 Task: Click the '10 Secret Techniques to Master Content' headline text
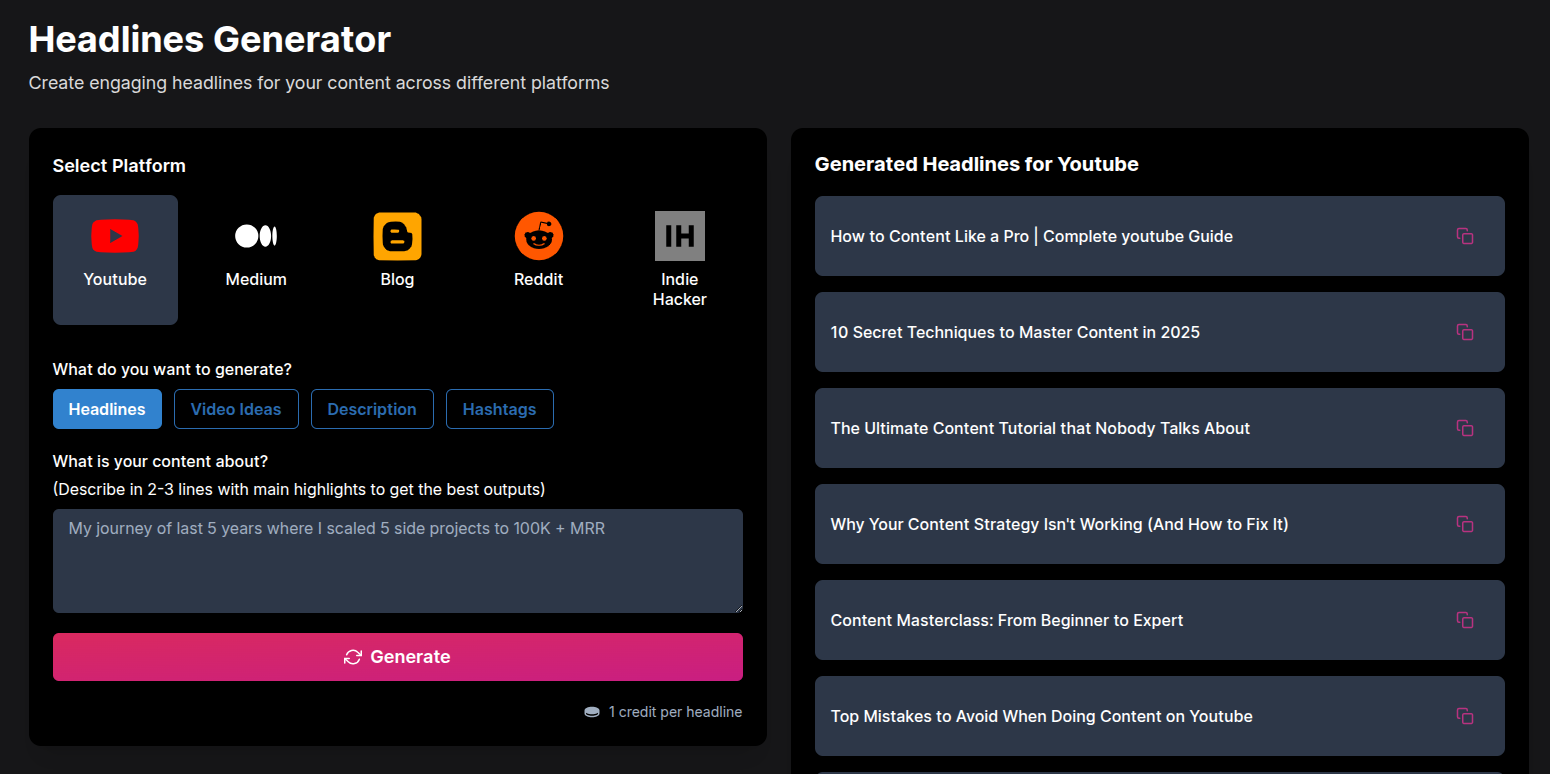[x=1015, y=332]
